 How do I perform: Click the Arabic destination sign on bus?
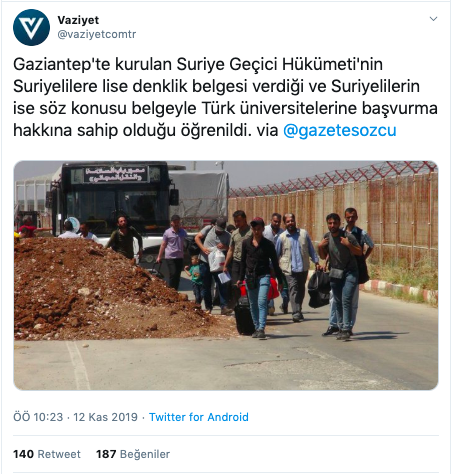115,174
